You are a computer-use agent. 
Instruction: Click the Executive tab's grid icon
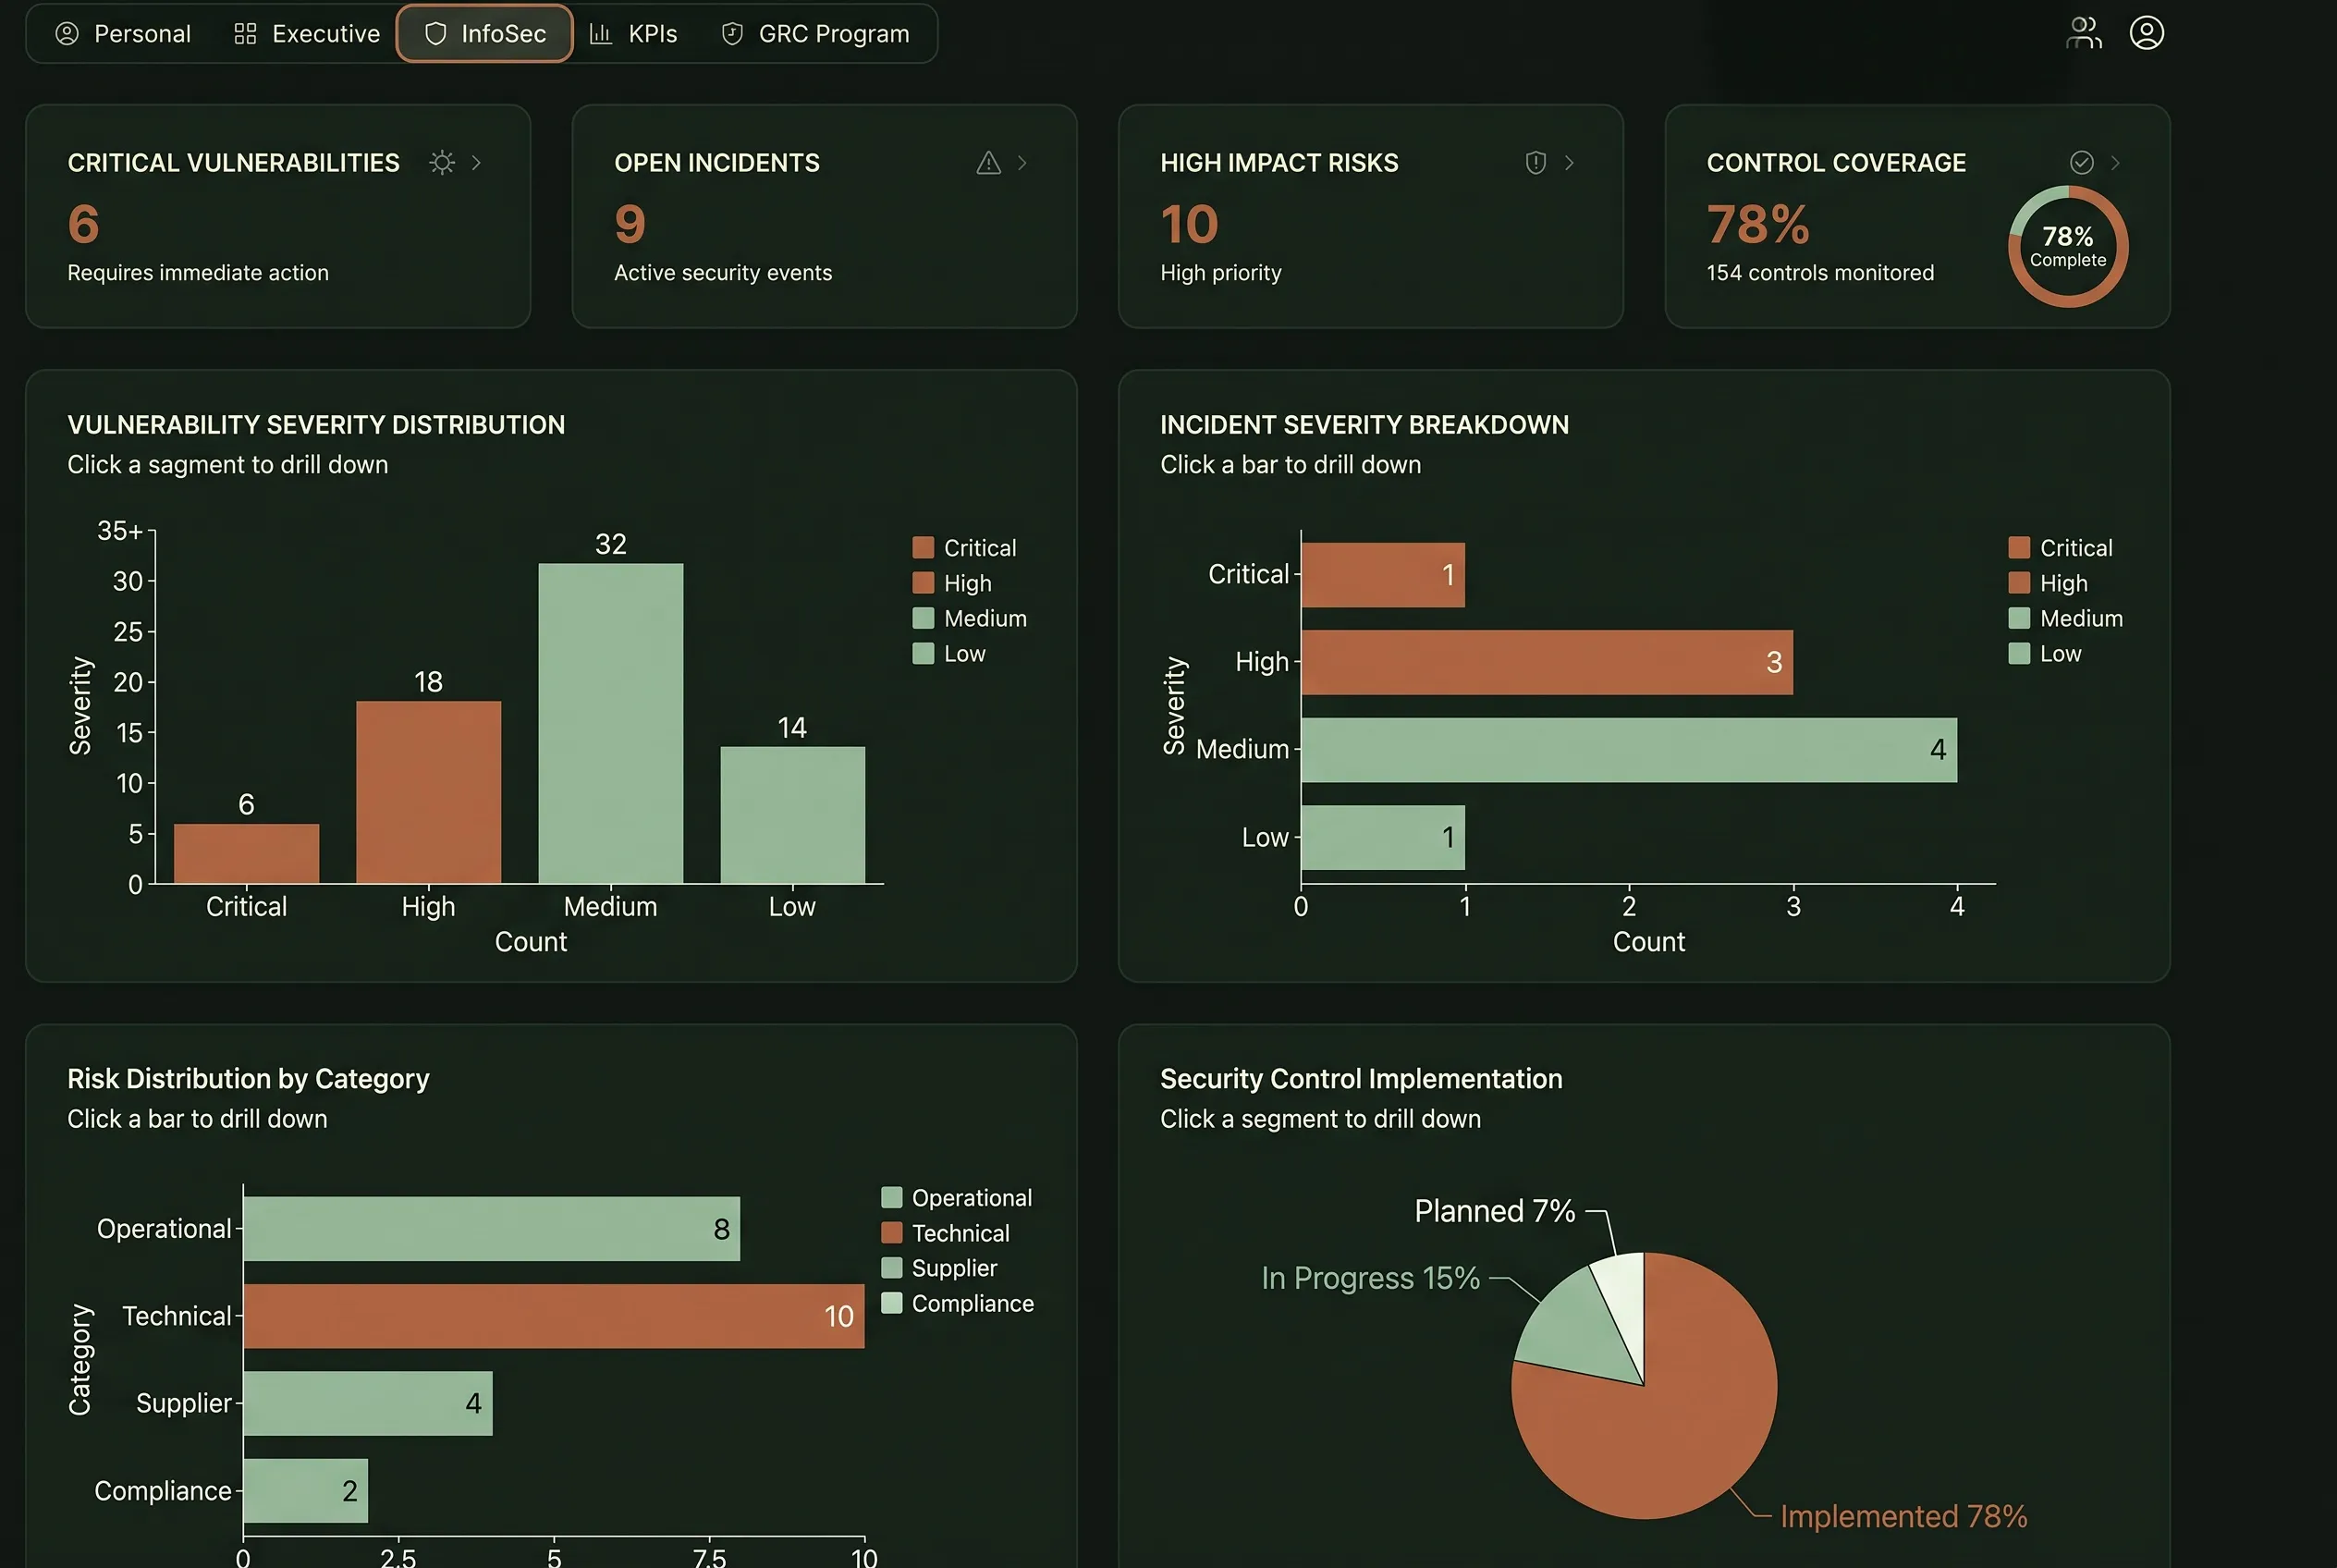point(245,34)
